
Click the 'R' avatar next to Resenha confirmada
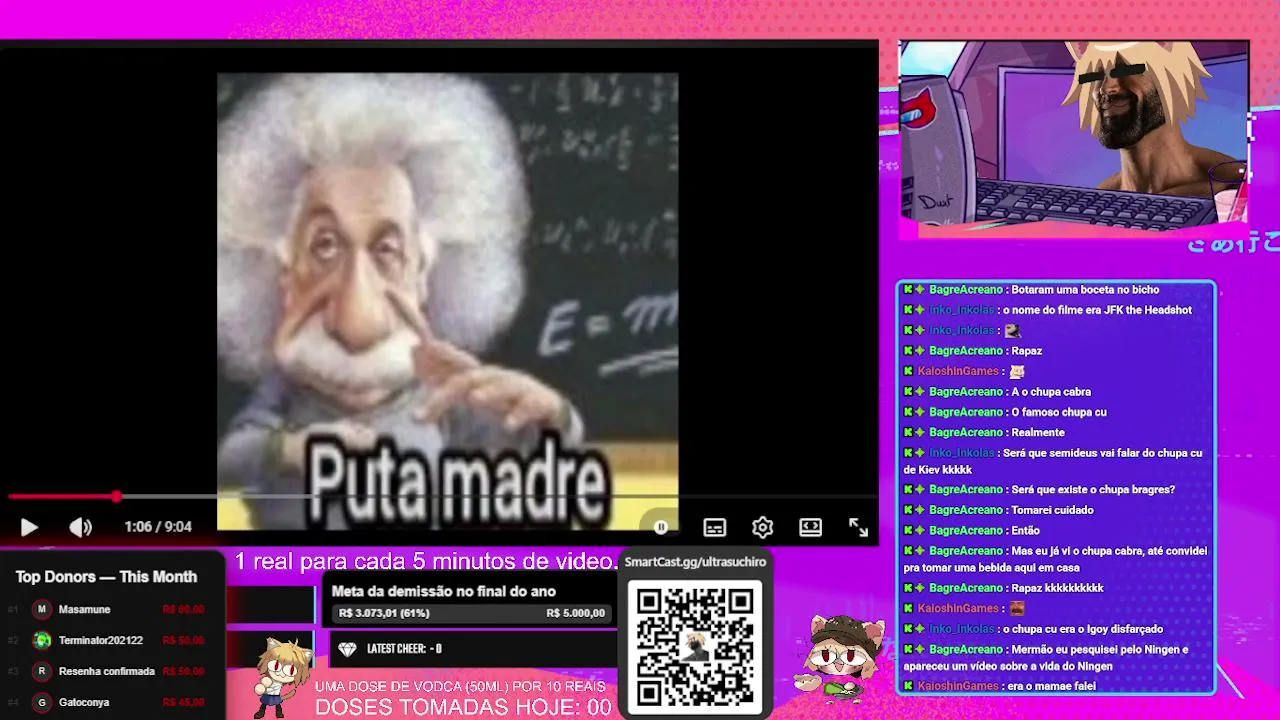42,671
